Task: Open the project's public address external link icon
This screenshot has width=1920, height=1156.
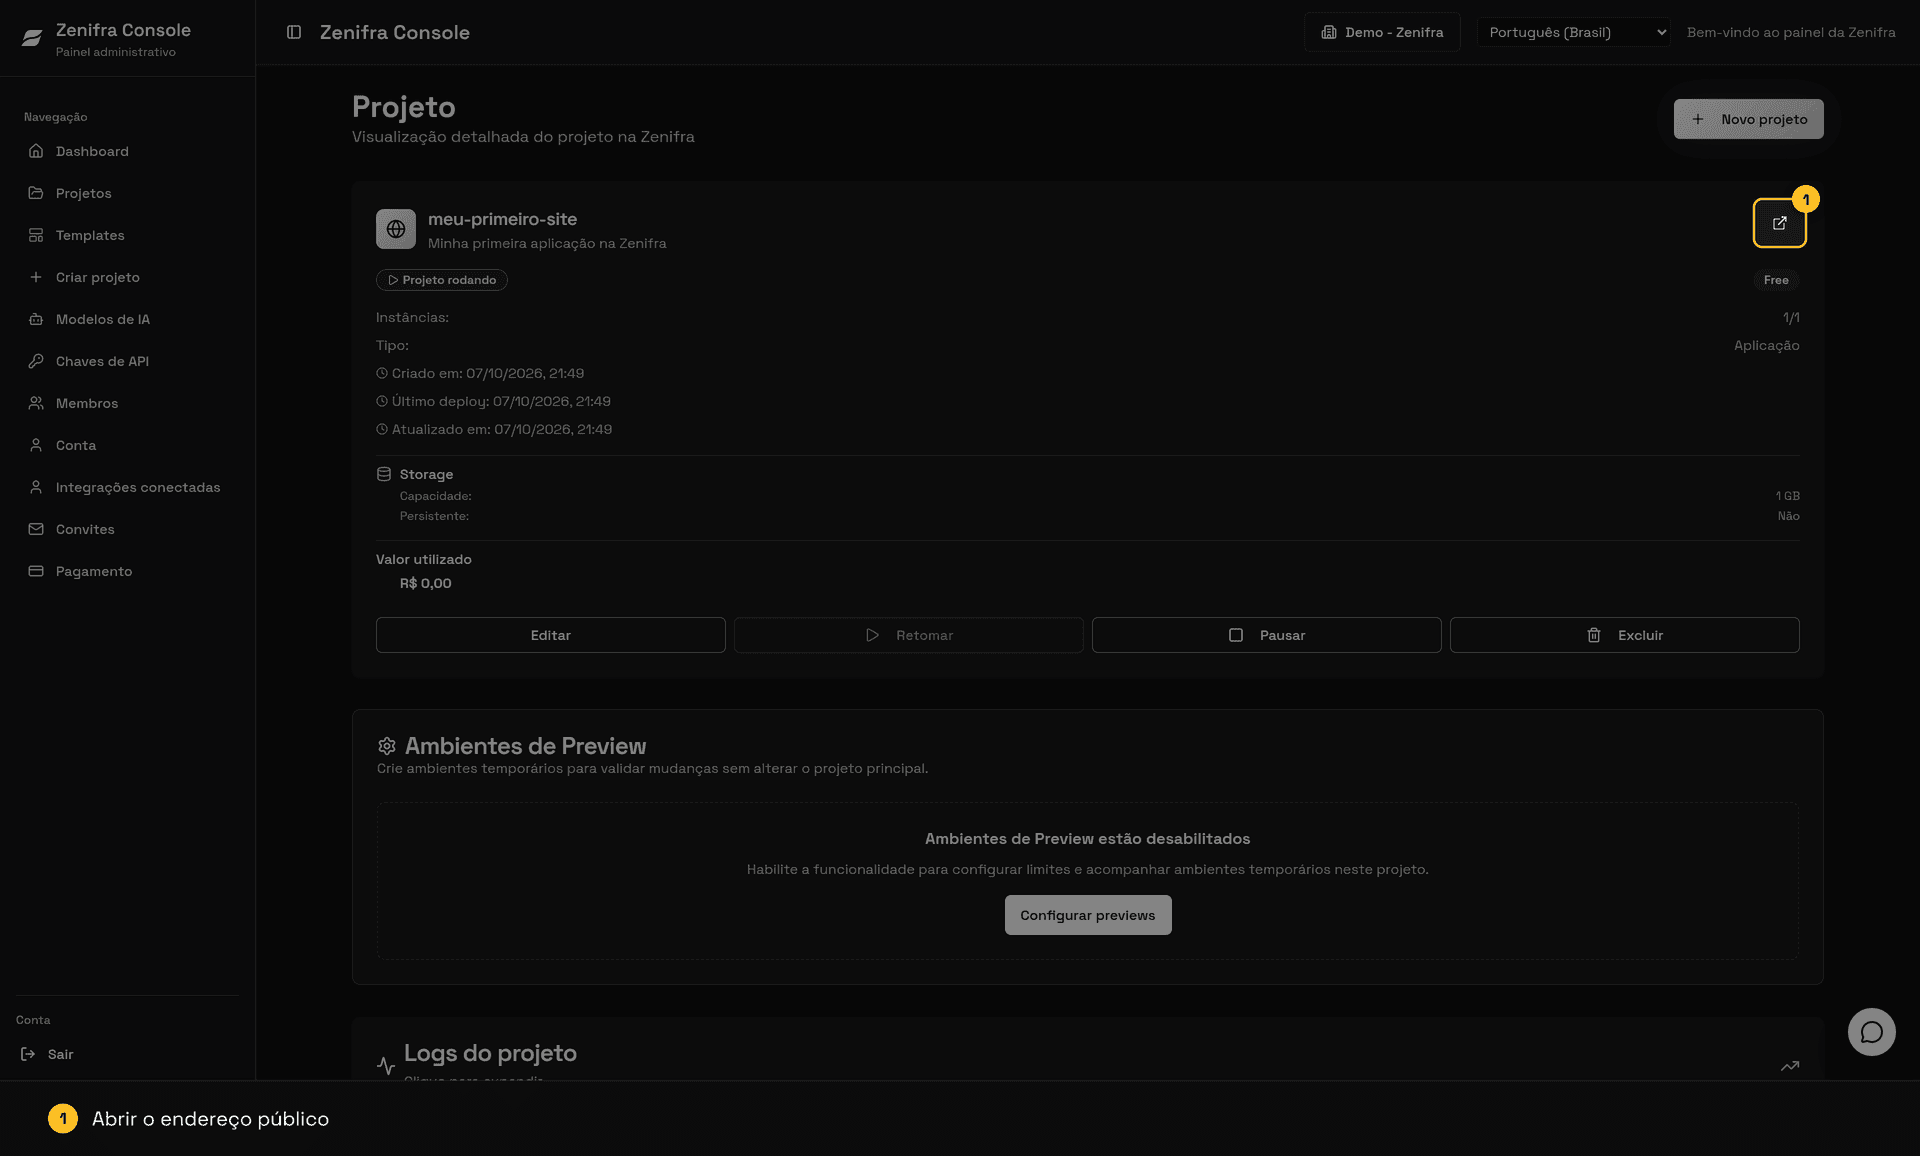Action: (x=1779, y=223)
